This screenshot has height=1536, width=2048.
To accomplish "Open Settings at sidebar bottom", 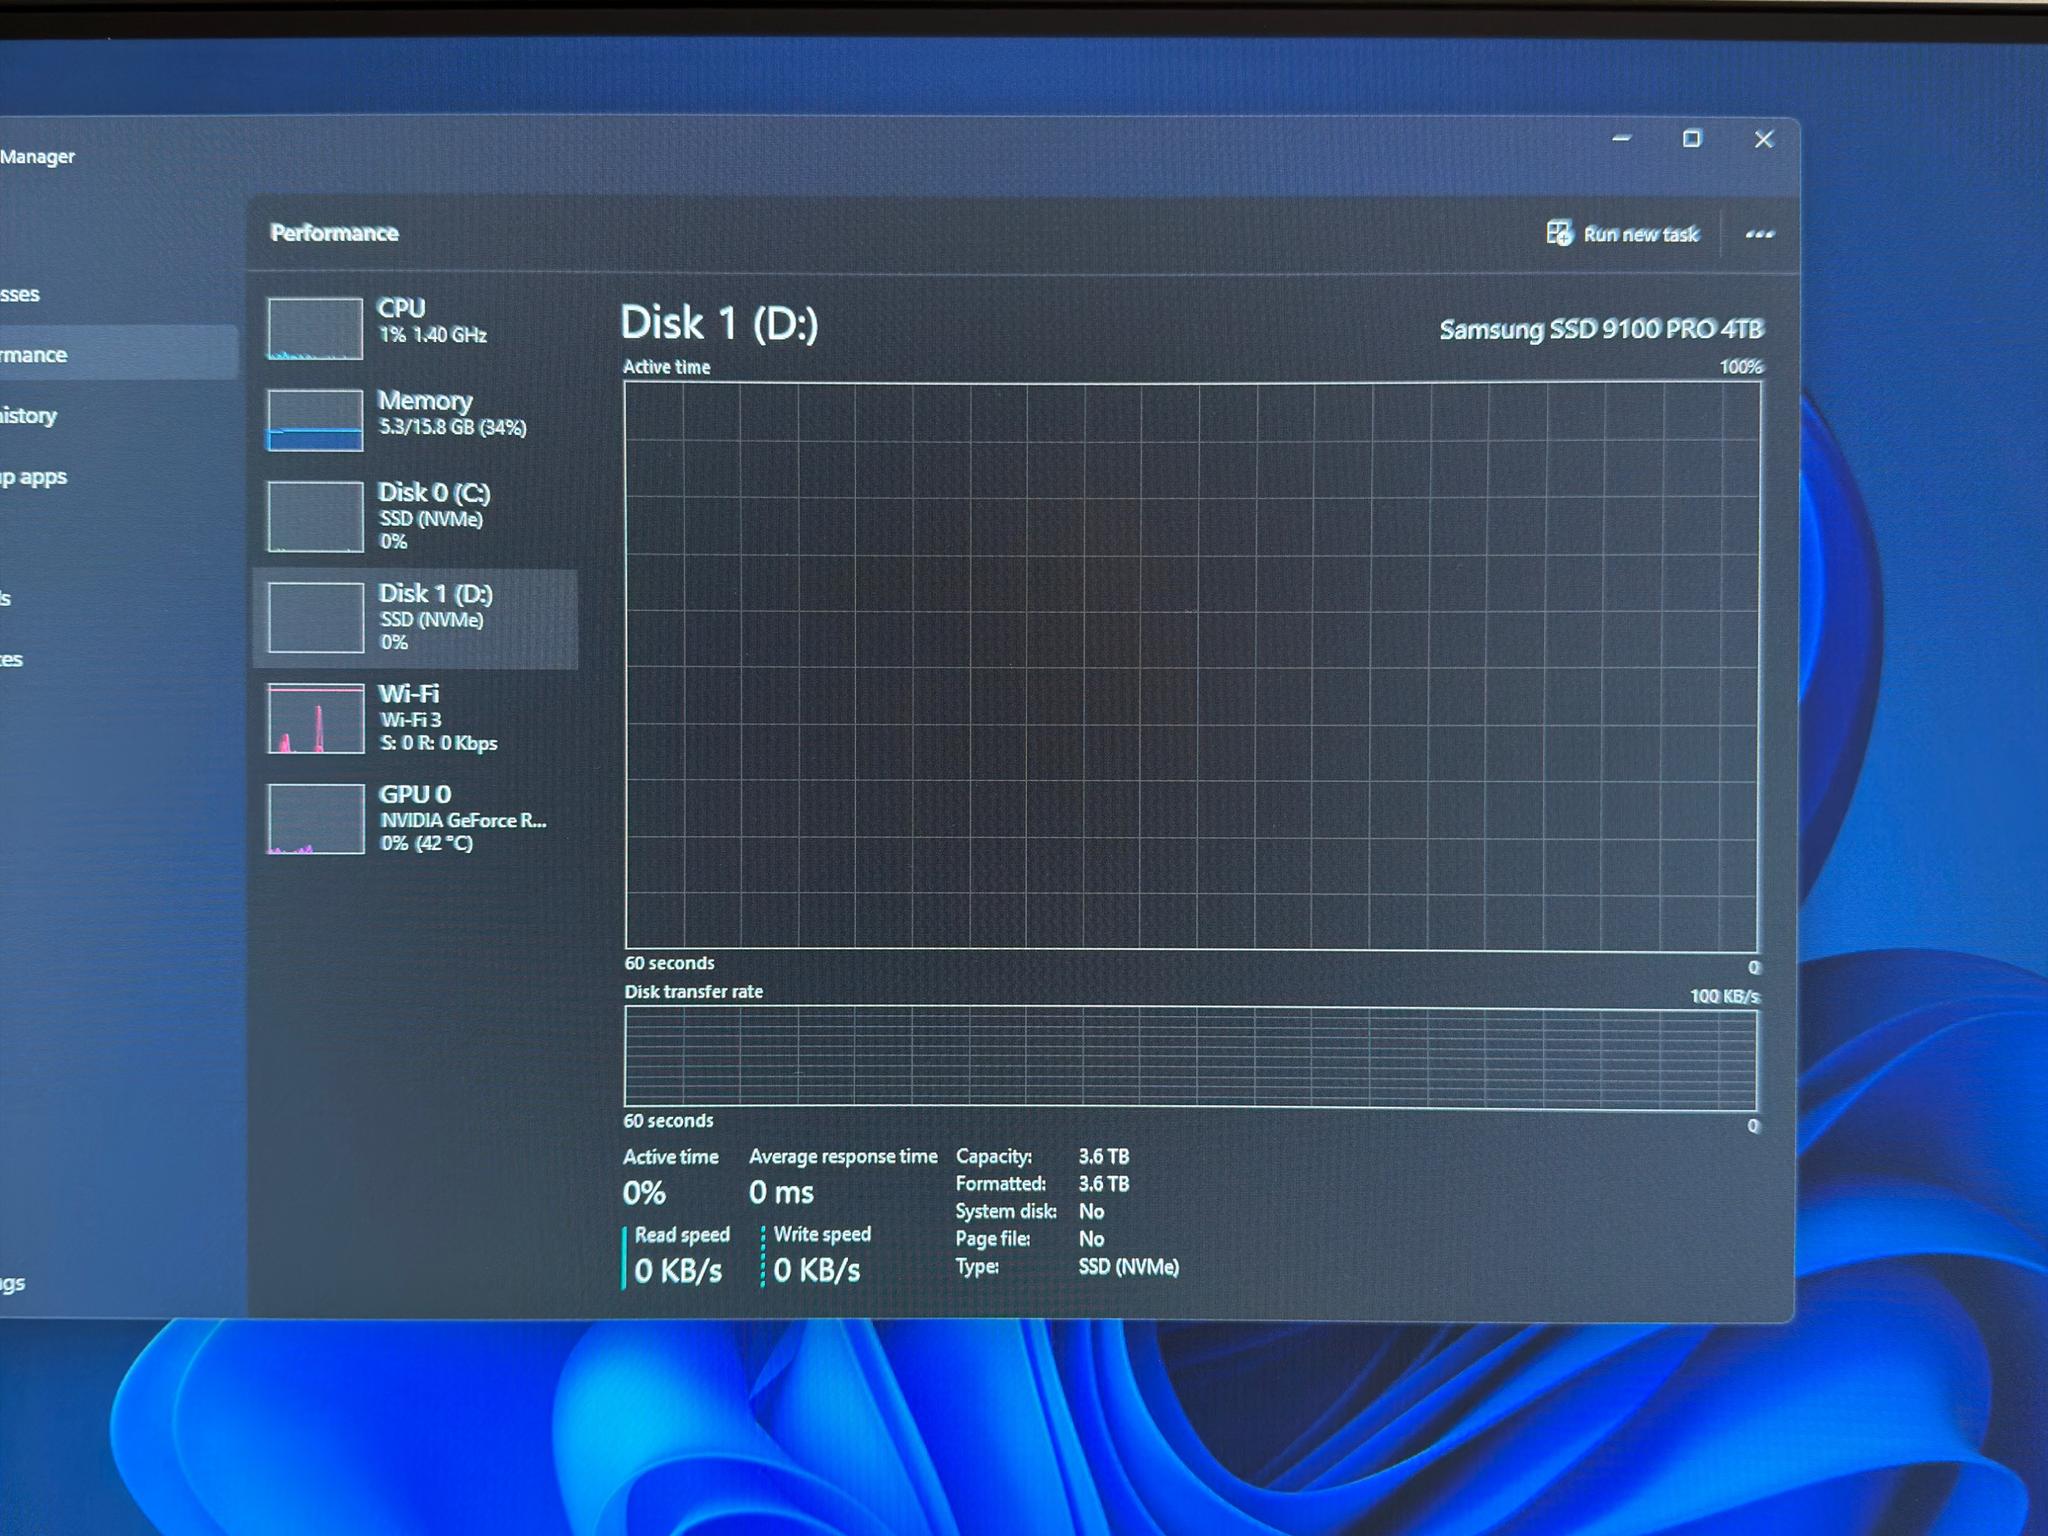I will [x=118, y=1283].
